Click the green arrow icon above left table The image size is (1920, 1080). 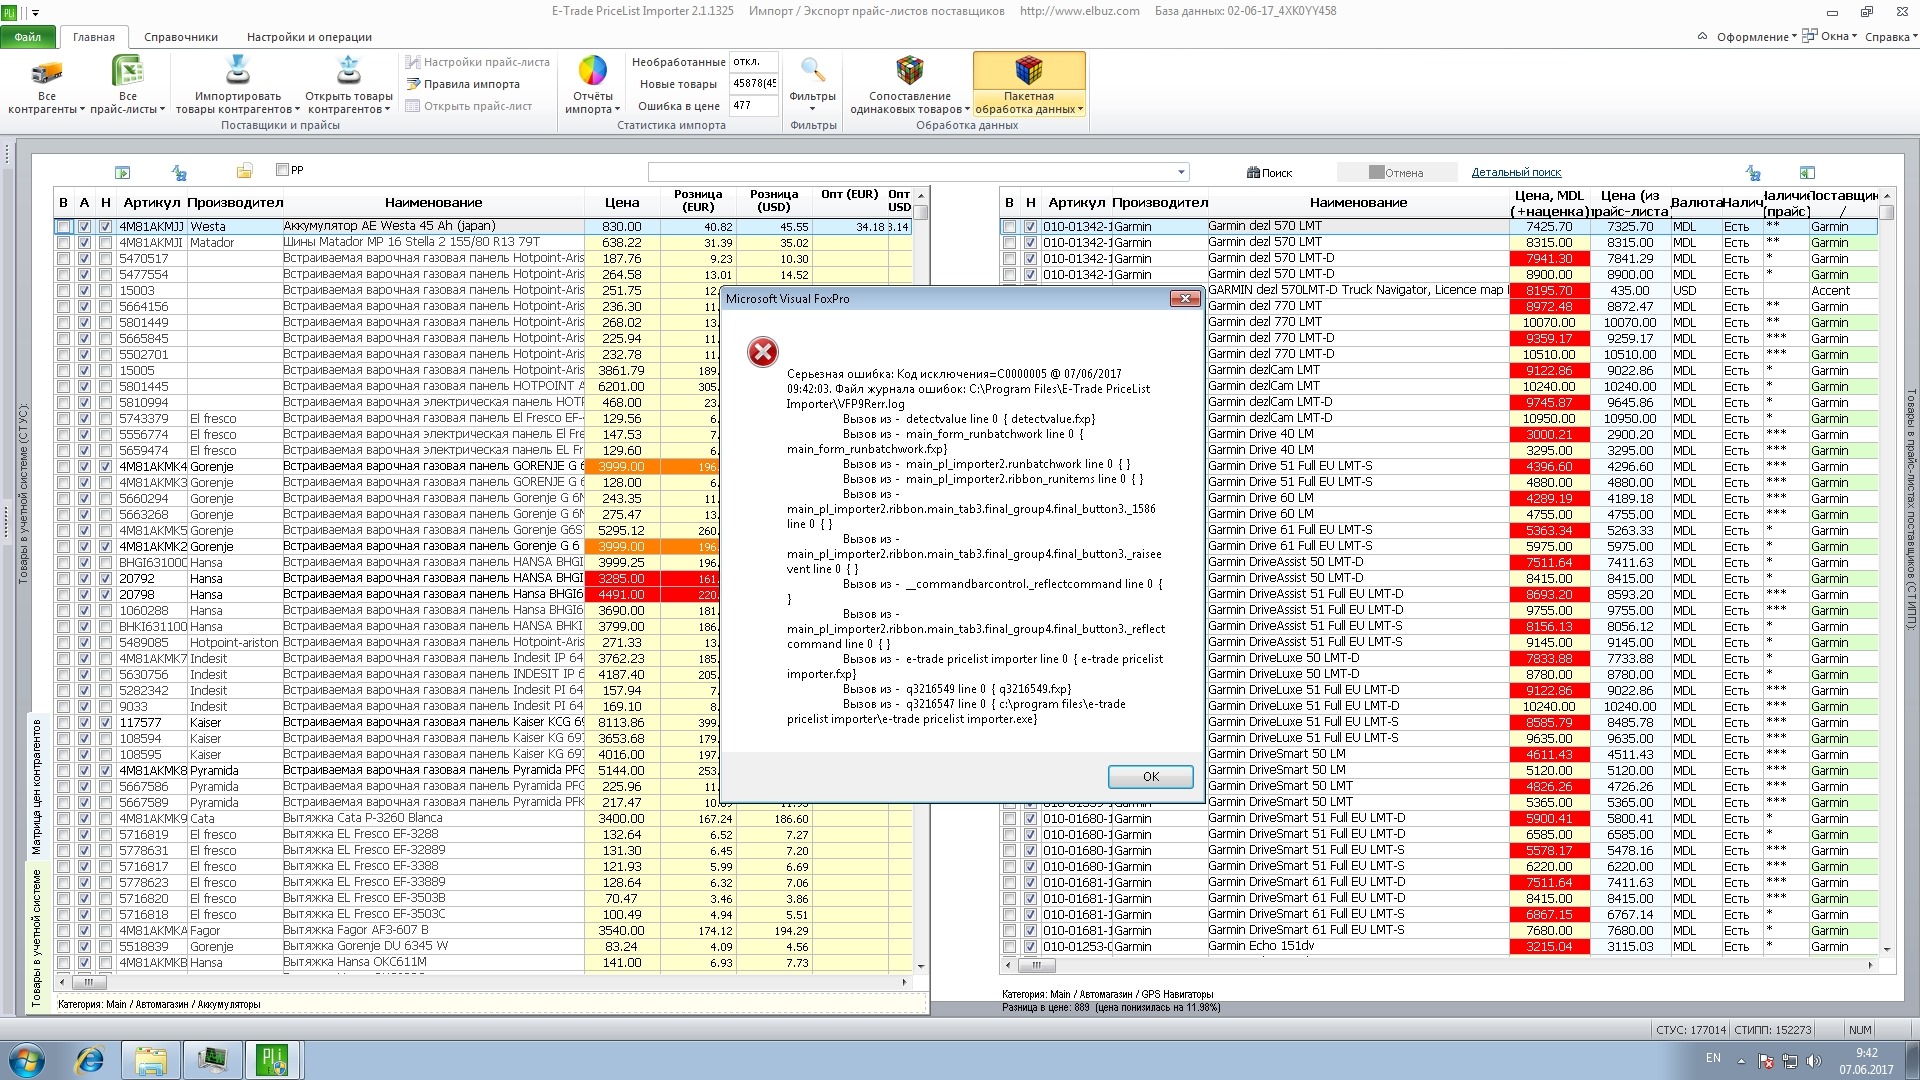point(123,172)
